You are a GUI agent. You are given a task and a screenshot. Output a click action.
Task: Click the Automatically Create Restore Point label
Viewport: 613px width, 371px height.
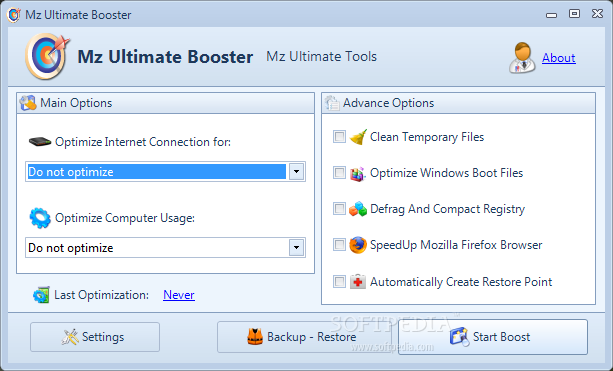[461, 281]
